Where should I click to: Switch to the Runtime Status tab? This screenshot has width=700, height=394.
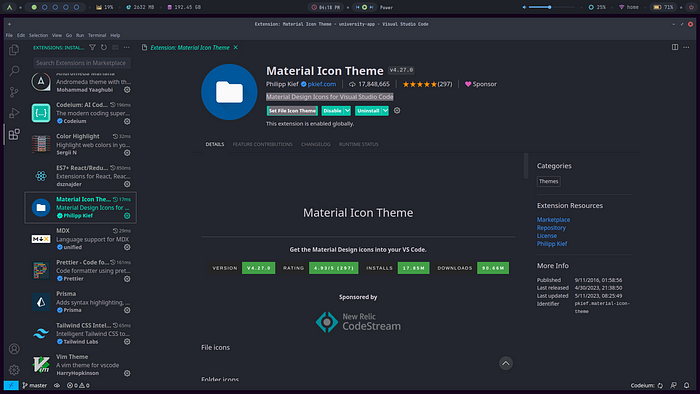tap(358, 144)
